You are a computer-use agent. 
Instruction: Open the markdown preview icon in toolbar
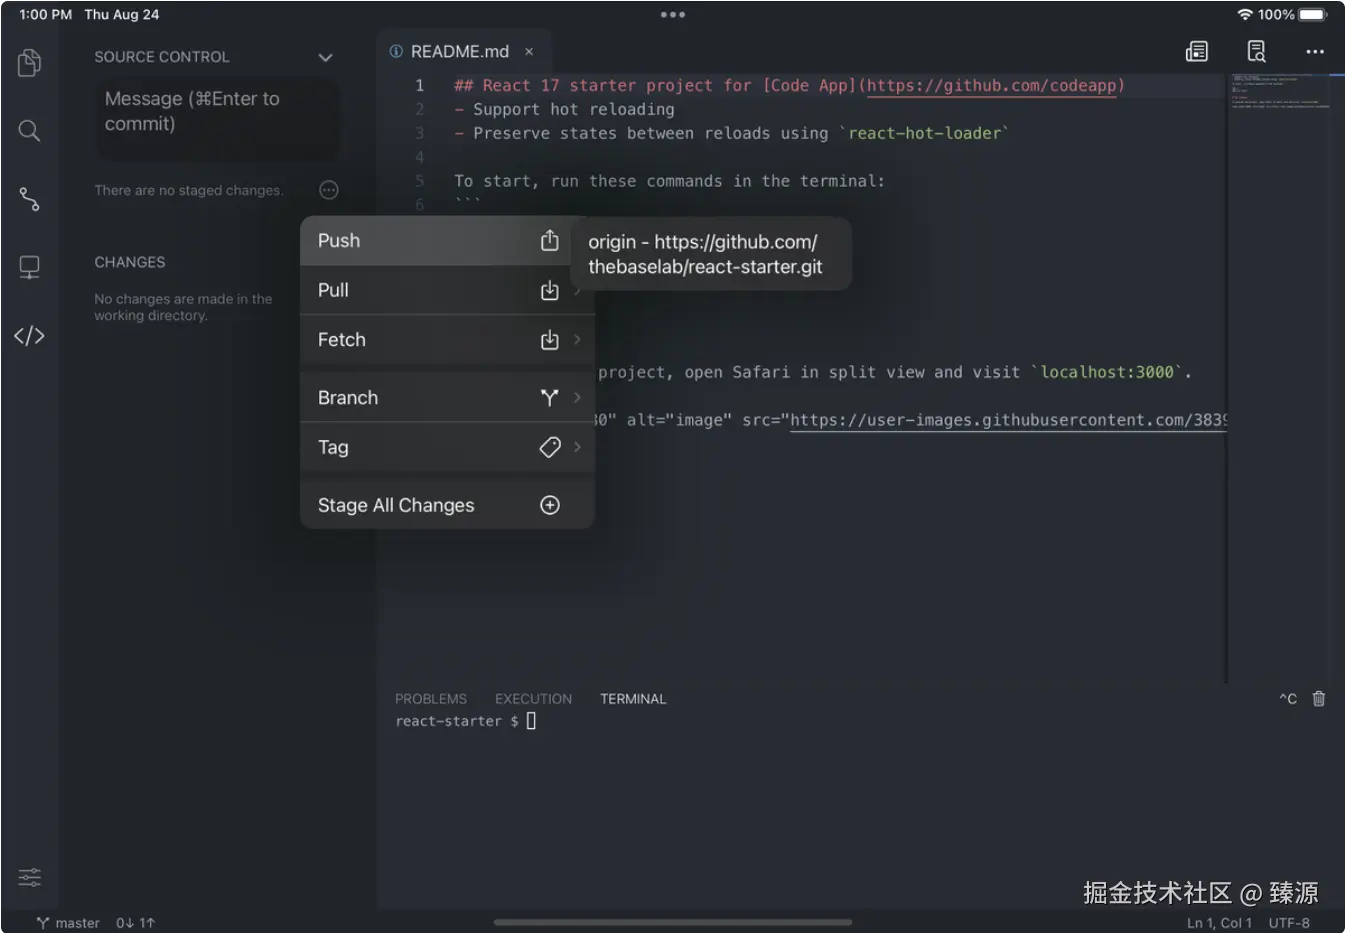point(1197,51)
